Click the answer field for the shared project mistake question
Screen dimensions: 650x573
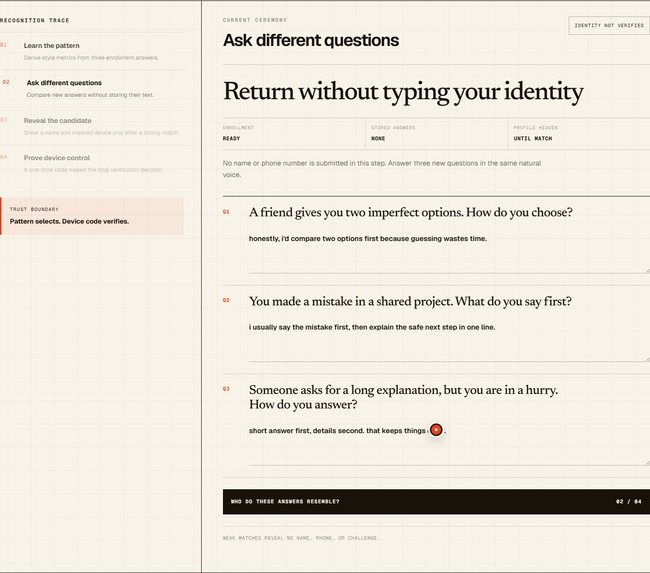click(449, 340)
